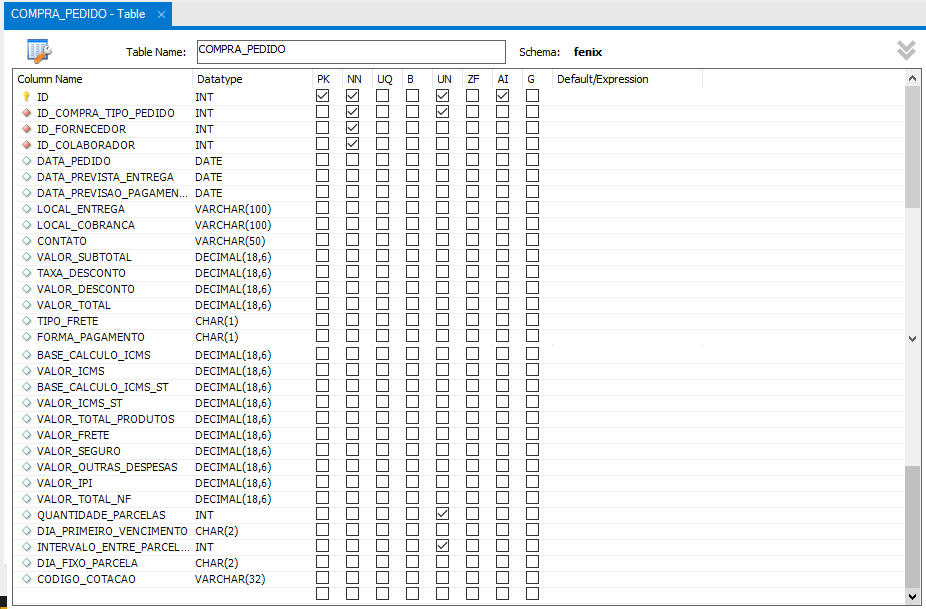Check the PK checkbox in empty new row
Image resolution: width=926 pixels, height=609 pixels.
pyautogui.click(x=322, y=593)
